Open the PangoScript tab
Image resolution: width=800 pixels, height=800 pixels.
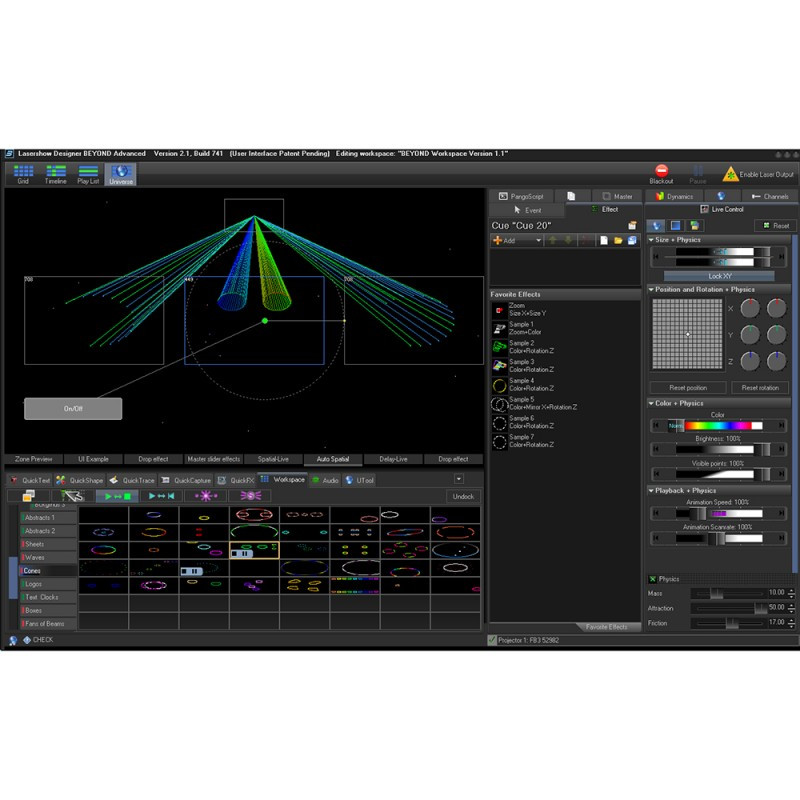click(521, 196)
